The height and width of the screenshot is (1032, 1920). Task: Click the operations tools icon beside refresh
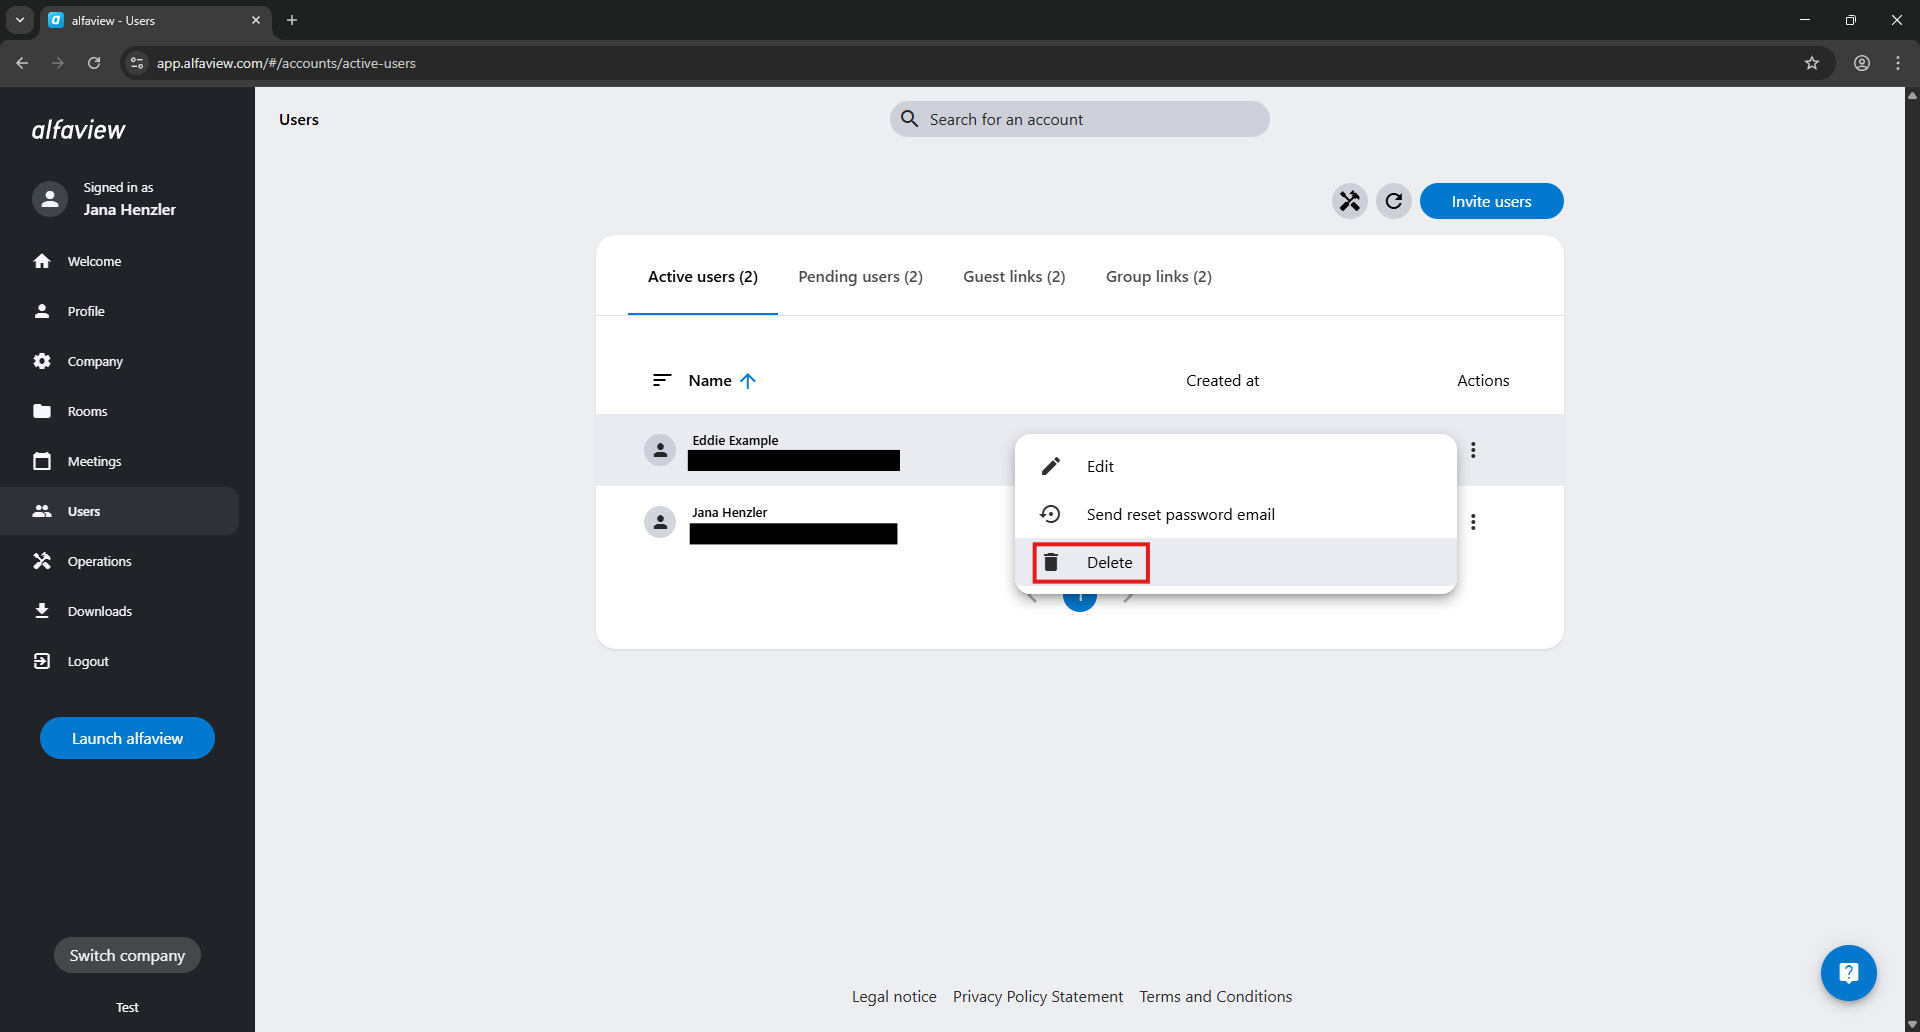pyautogui.click(x=1349, y=201)
